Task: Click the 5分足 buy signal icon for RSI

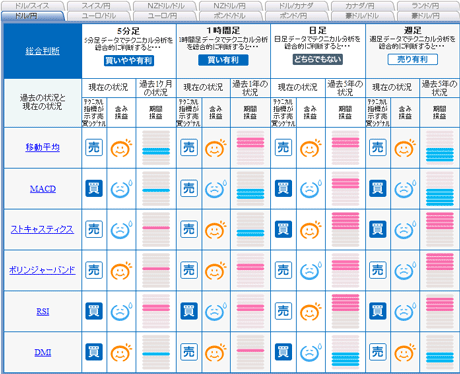Action: point(94,311)
